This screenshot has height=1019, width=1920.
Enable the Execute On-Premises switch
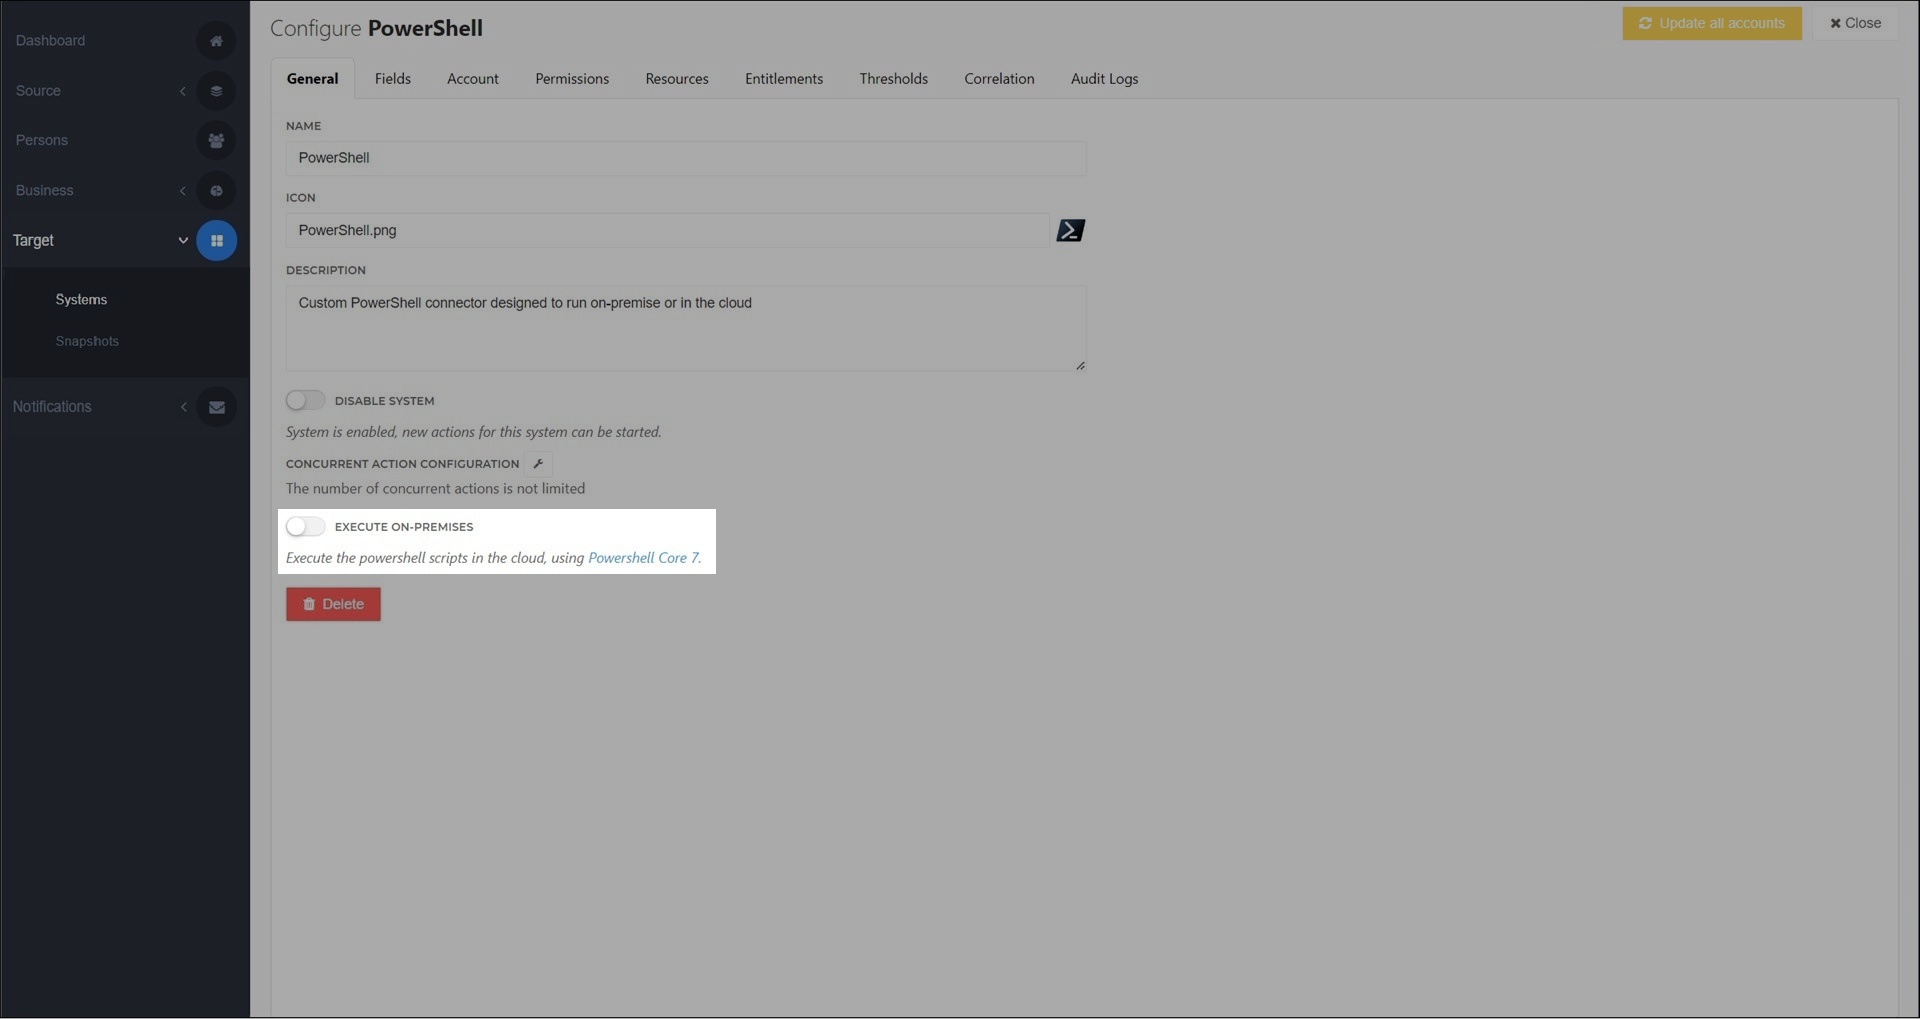coord(305,527)
